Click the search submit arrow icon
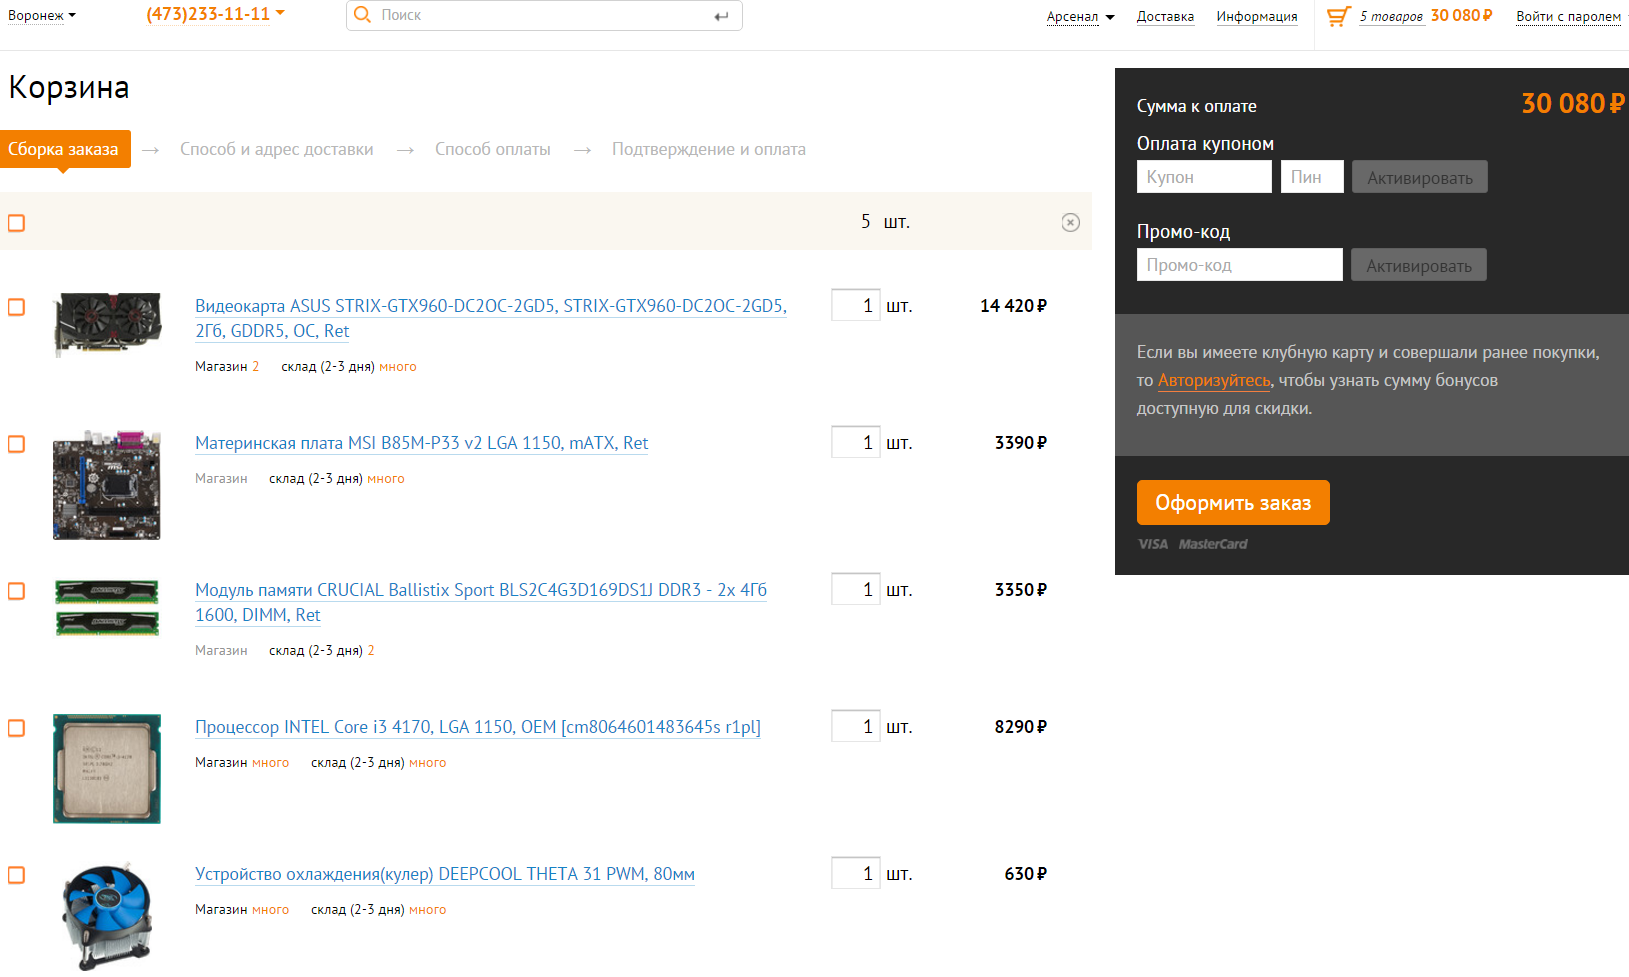1629x977 pixels. 721,16
